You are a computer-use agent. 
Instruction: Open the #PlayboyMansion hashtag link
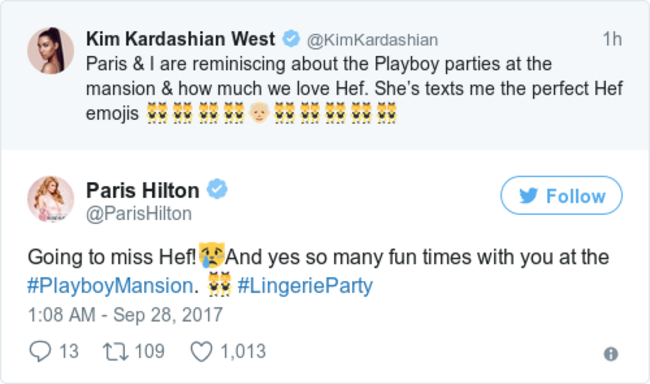110,286
